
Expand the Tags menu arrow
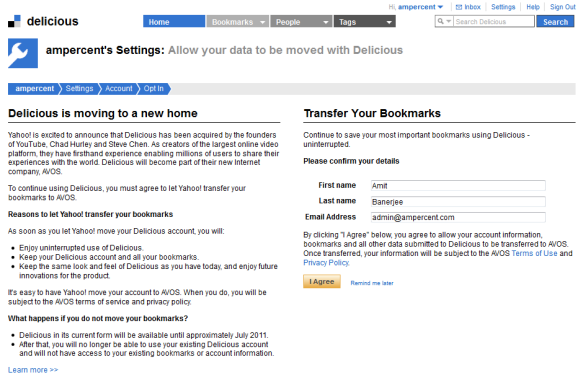389,22
